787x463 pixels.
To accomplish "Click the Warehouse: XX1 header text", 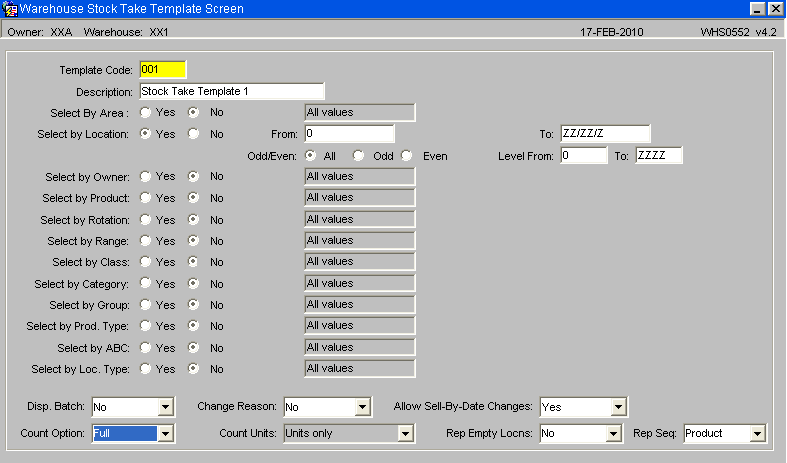I will coord(126,32).
